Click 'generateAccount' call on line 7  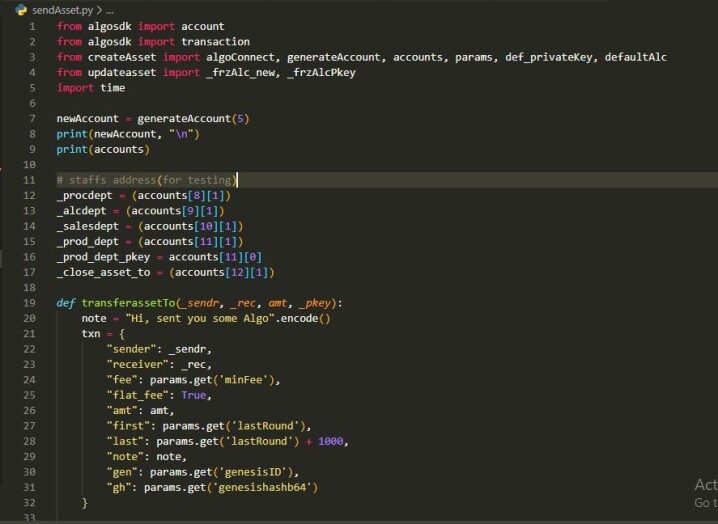tap(184, 119)
